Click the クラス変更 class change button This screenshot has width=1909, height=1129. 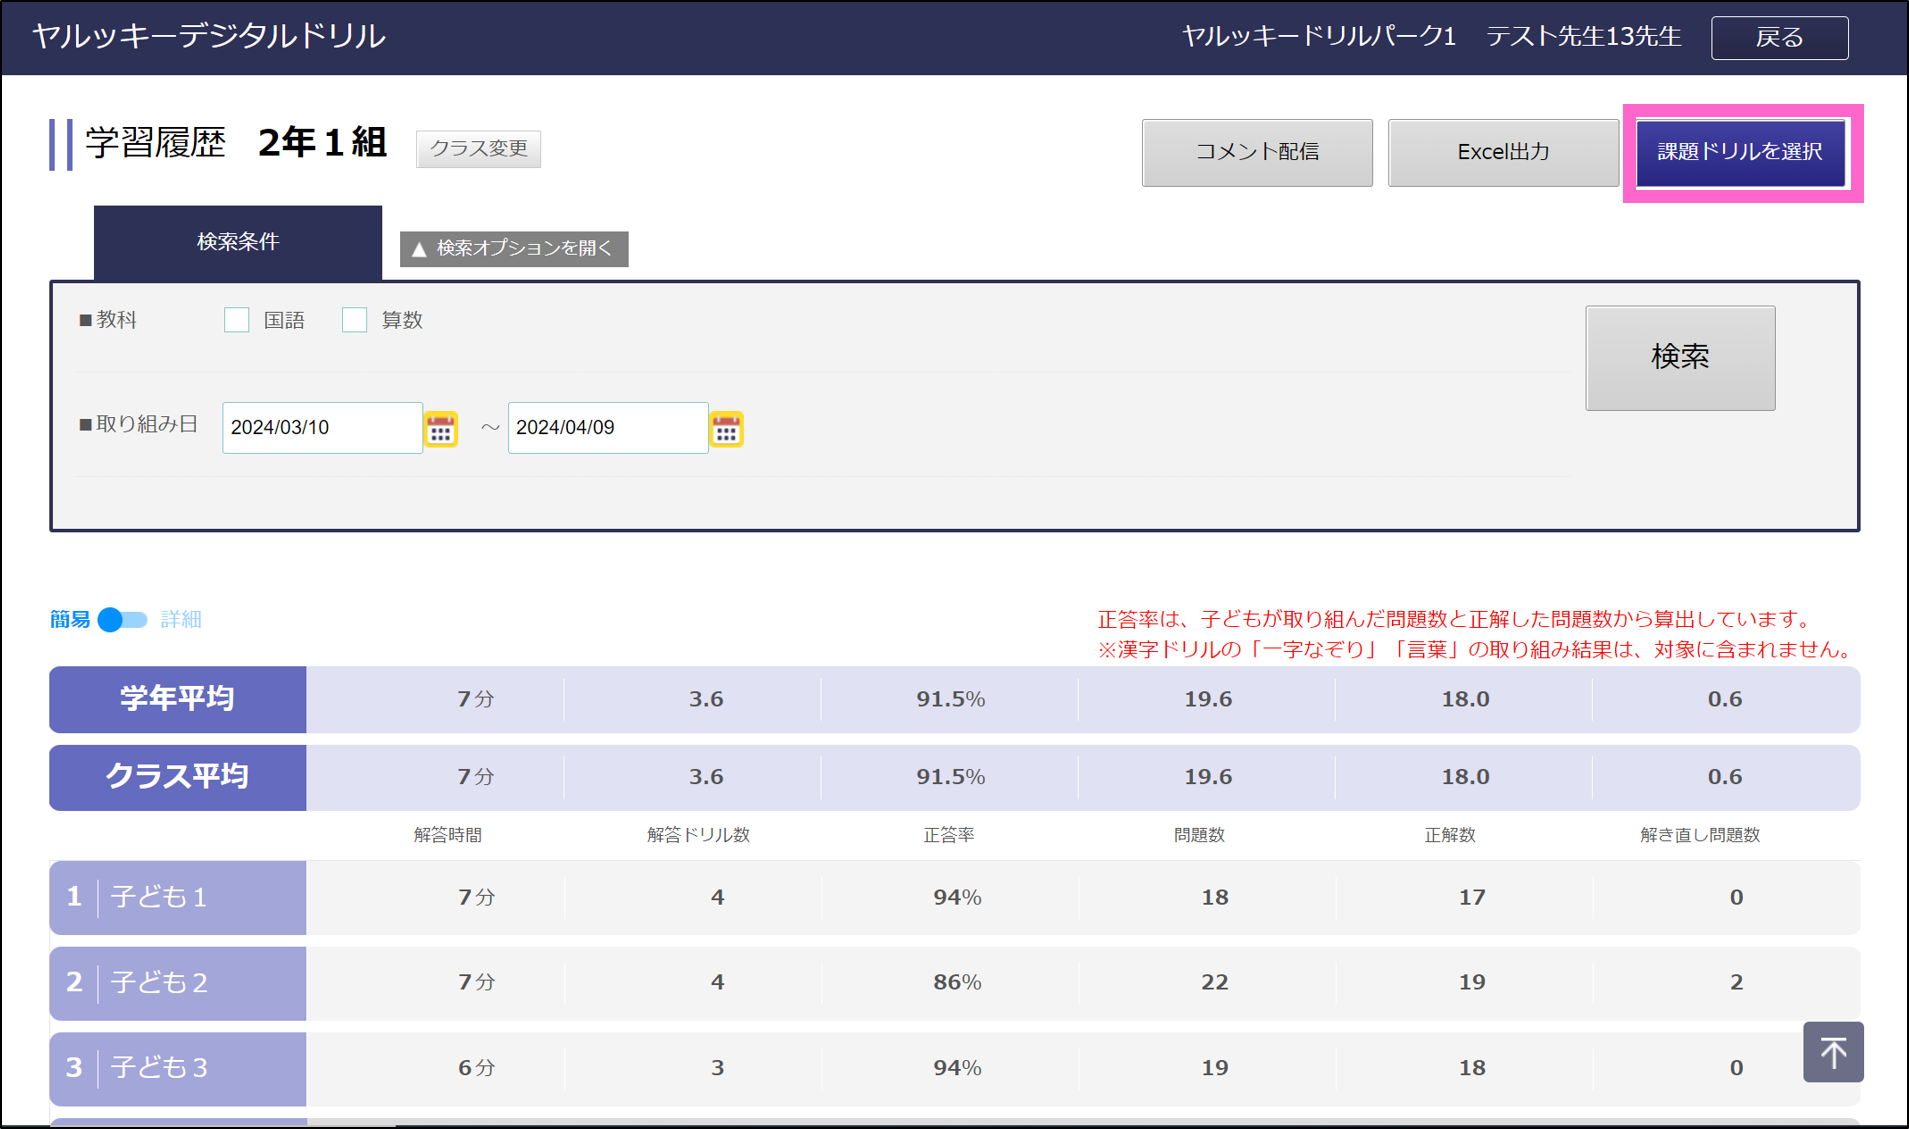tap(478, 149)
